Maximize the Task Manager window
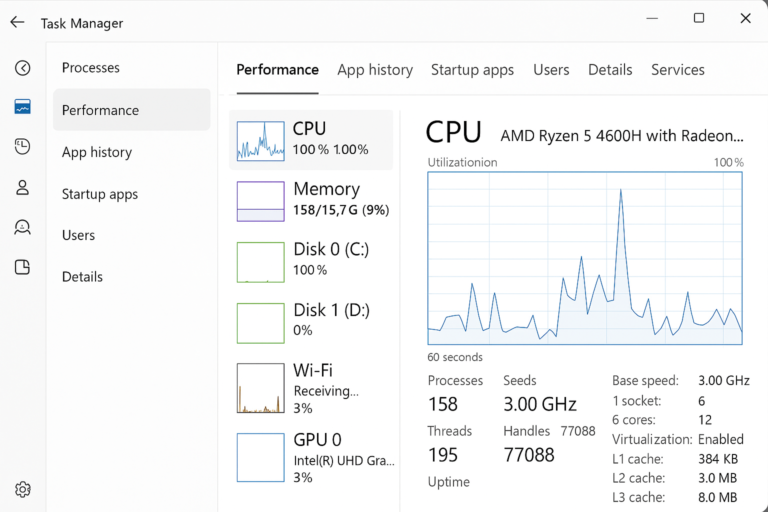Viewport: 768px width, 512px height. click(699, 18)
